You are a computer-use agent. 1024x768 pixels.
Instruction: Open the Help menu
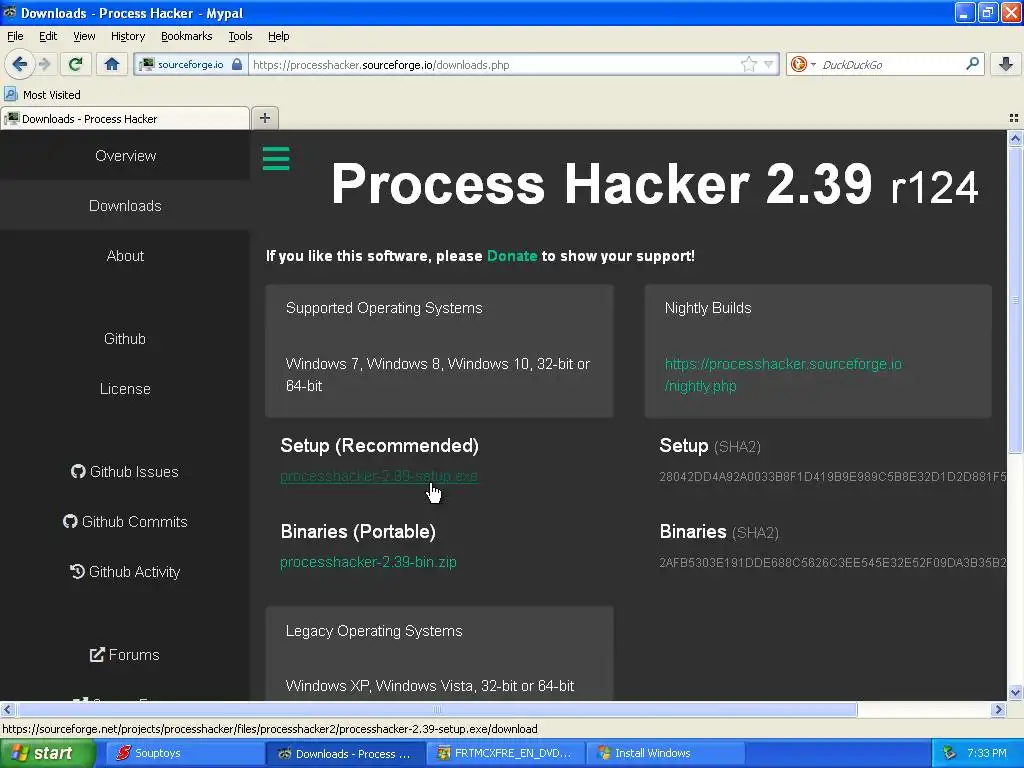pyautogui.click(x=278, y=36)
